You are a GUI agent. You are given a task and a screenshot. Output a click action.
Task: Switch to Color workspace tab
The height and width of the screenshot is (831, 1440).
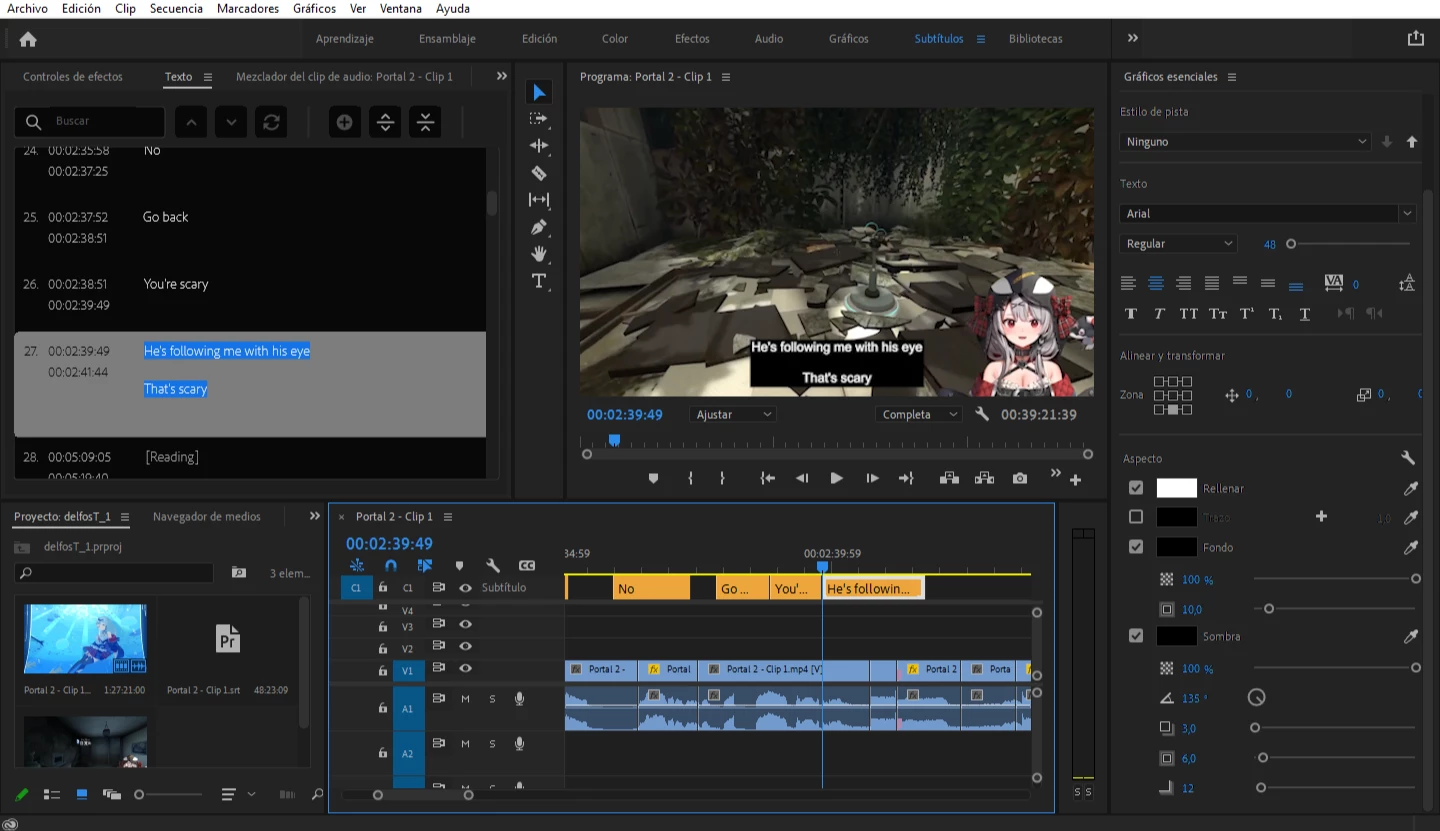point(615,39)
